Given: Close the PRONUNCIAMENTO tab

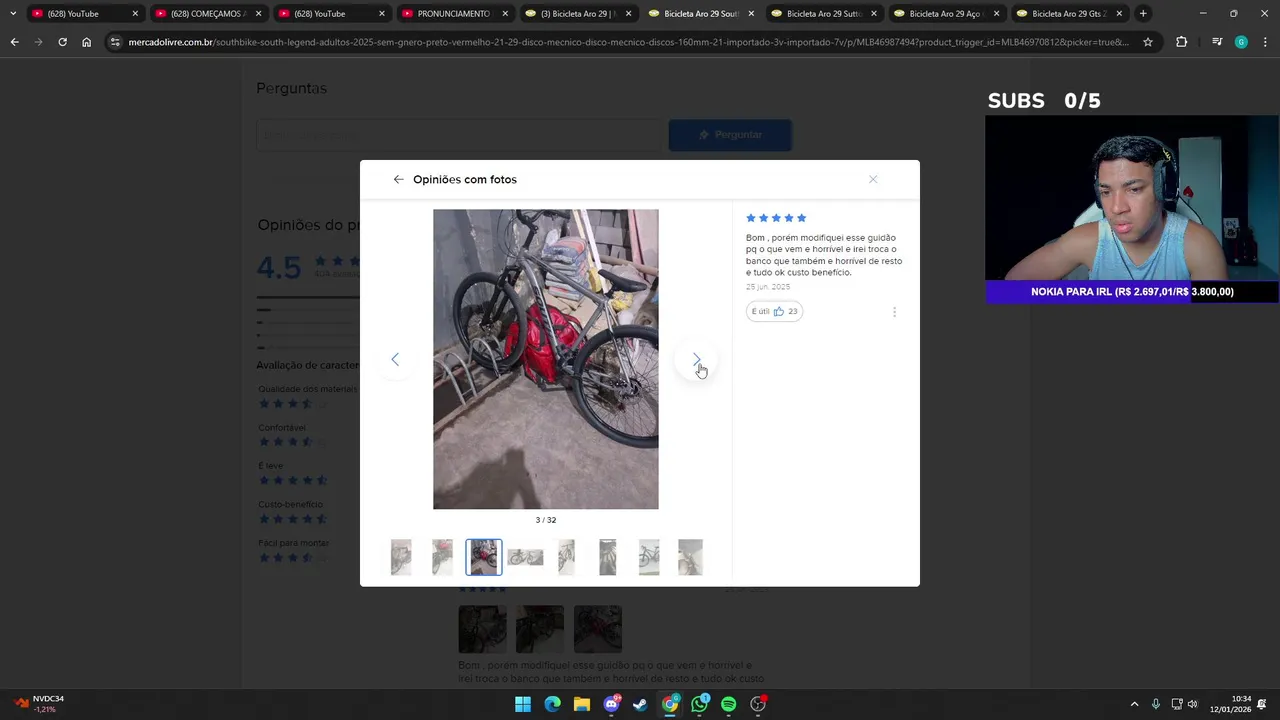Looking at the screenshot, I should click(504, 14).
